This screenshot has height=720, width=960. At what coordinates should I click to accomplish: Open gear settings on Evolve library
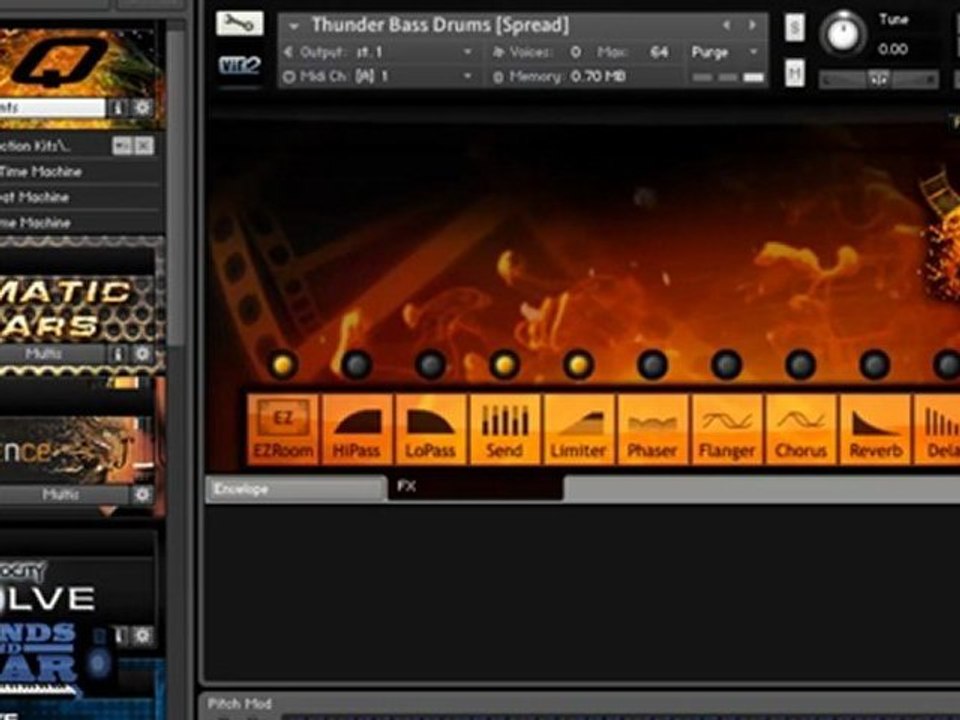(142, 636)
